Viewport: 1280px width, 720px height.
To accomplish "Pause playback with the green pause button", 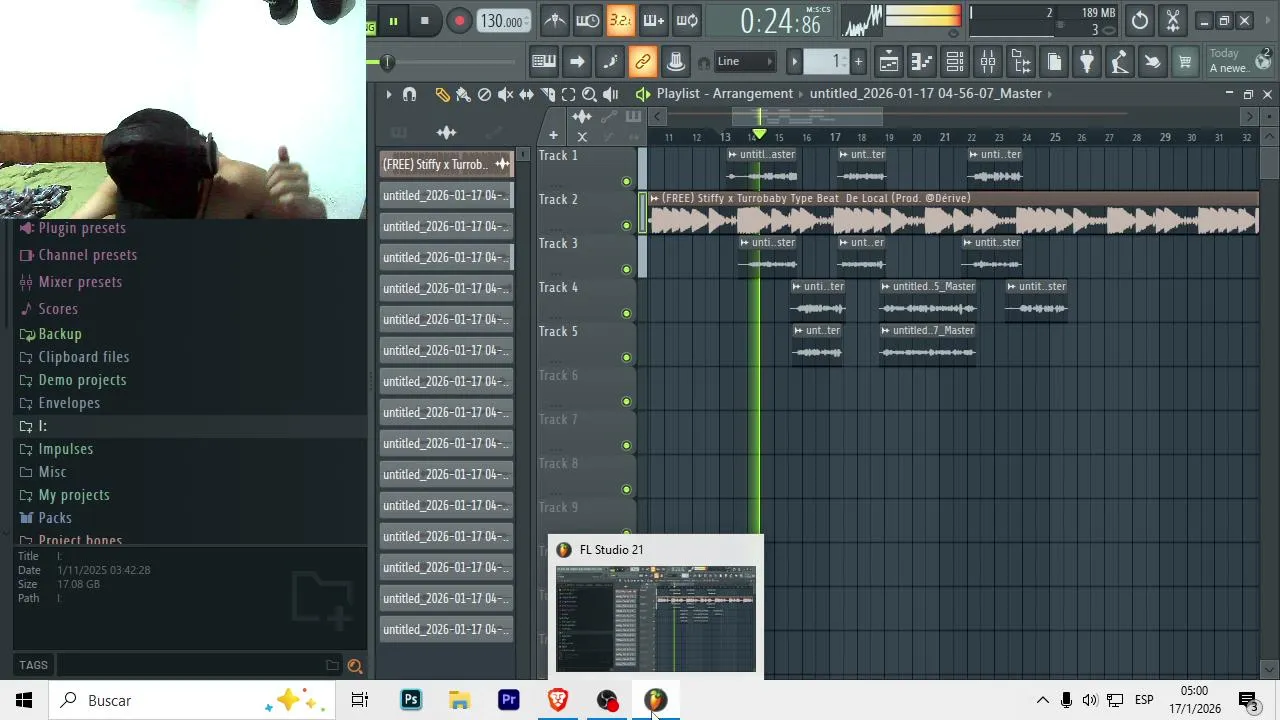I will click(x=393, y=21).
